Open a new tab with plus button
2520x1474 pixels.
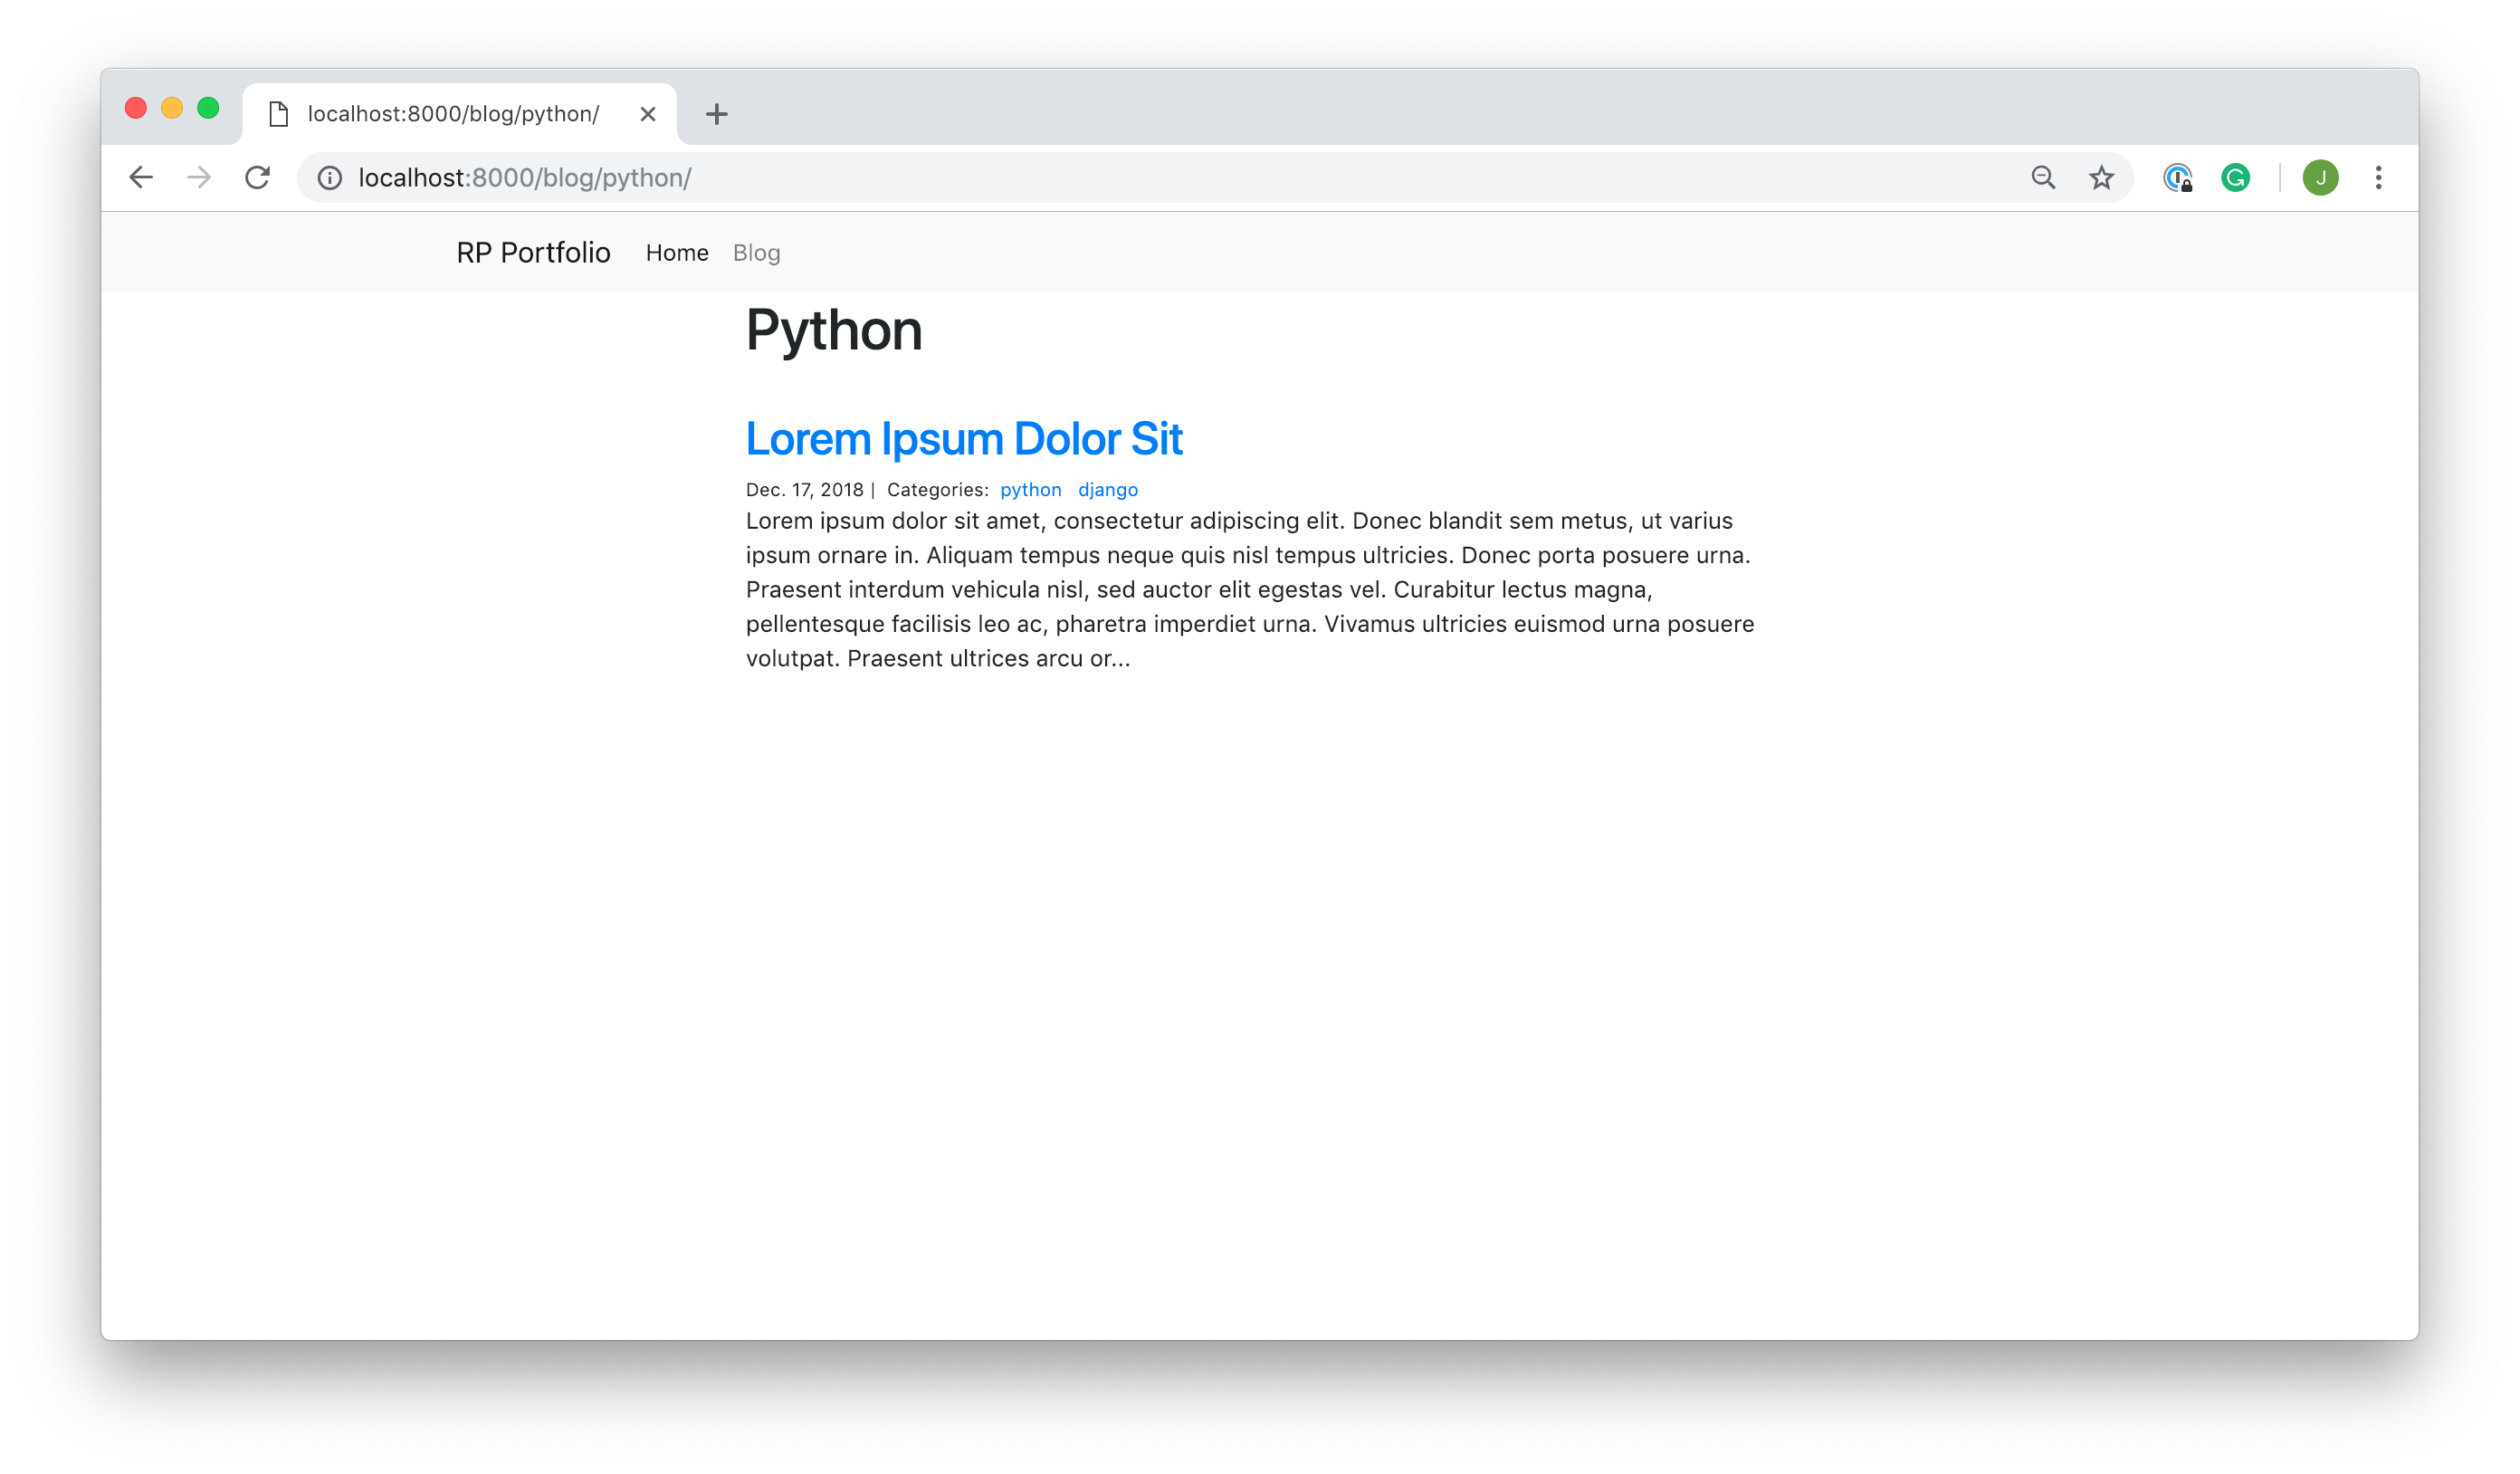coord(717,114)
